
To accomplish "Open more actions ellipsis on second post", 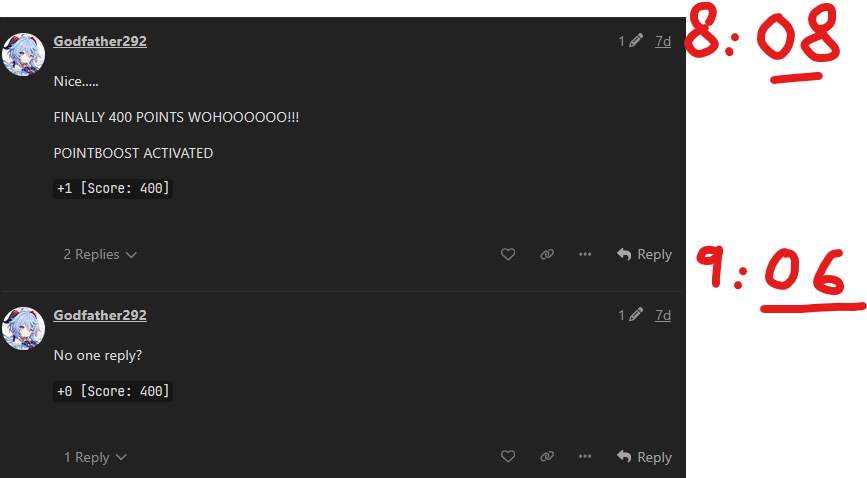I will point(585,456).
